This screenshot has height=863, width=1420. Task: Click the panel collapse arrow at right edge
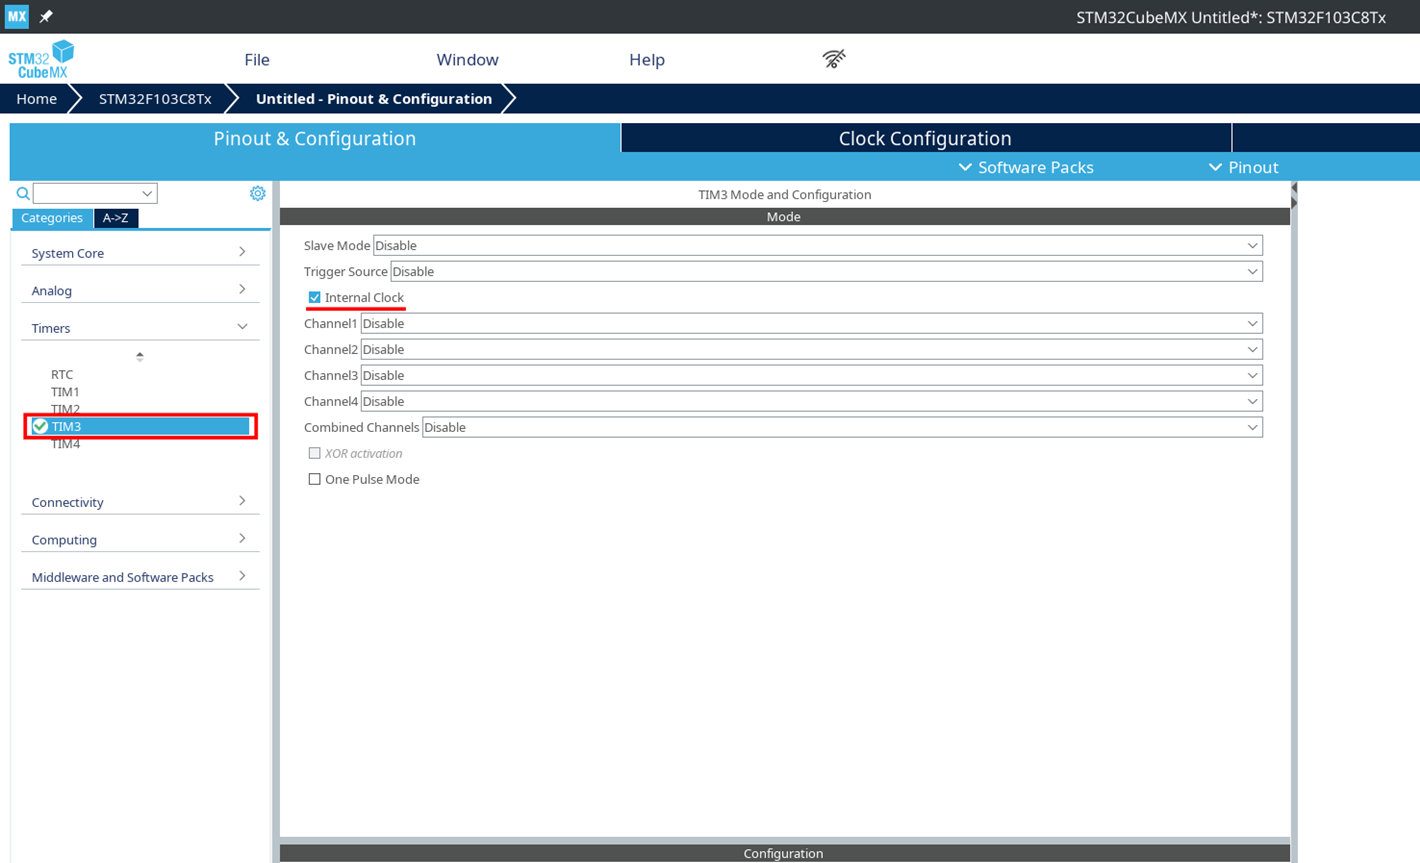point(1294,195)
